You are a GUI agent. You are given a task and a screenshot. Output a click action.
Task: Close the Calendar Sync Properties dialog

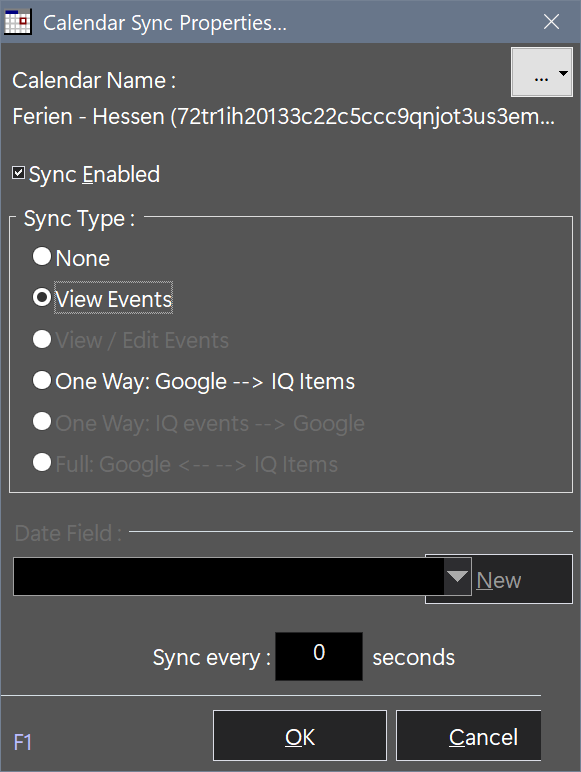pyautogui.click(x=551, y=22)
